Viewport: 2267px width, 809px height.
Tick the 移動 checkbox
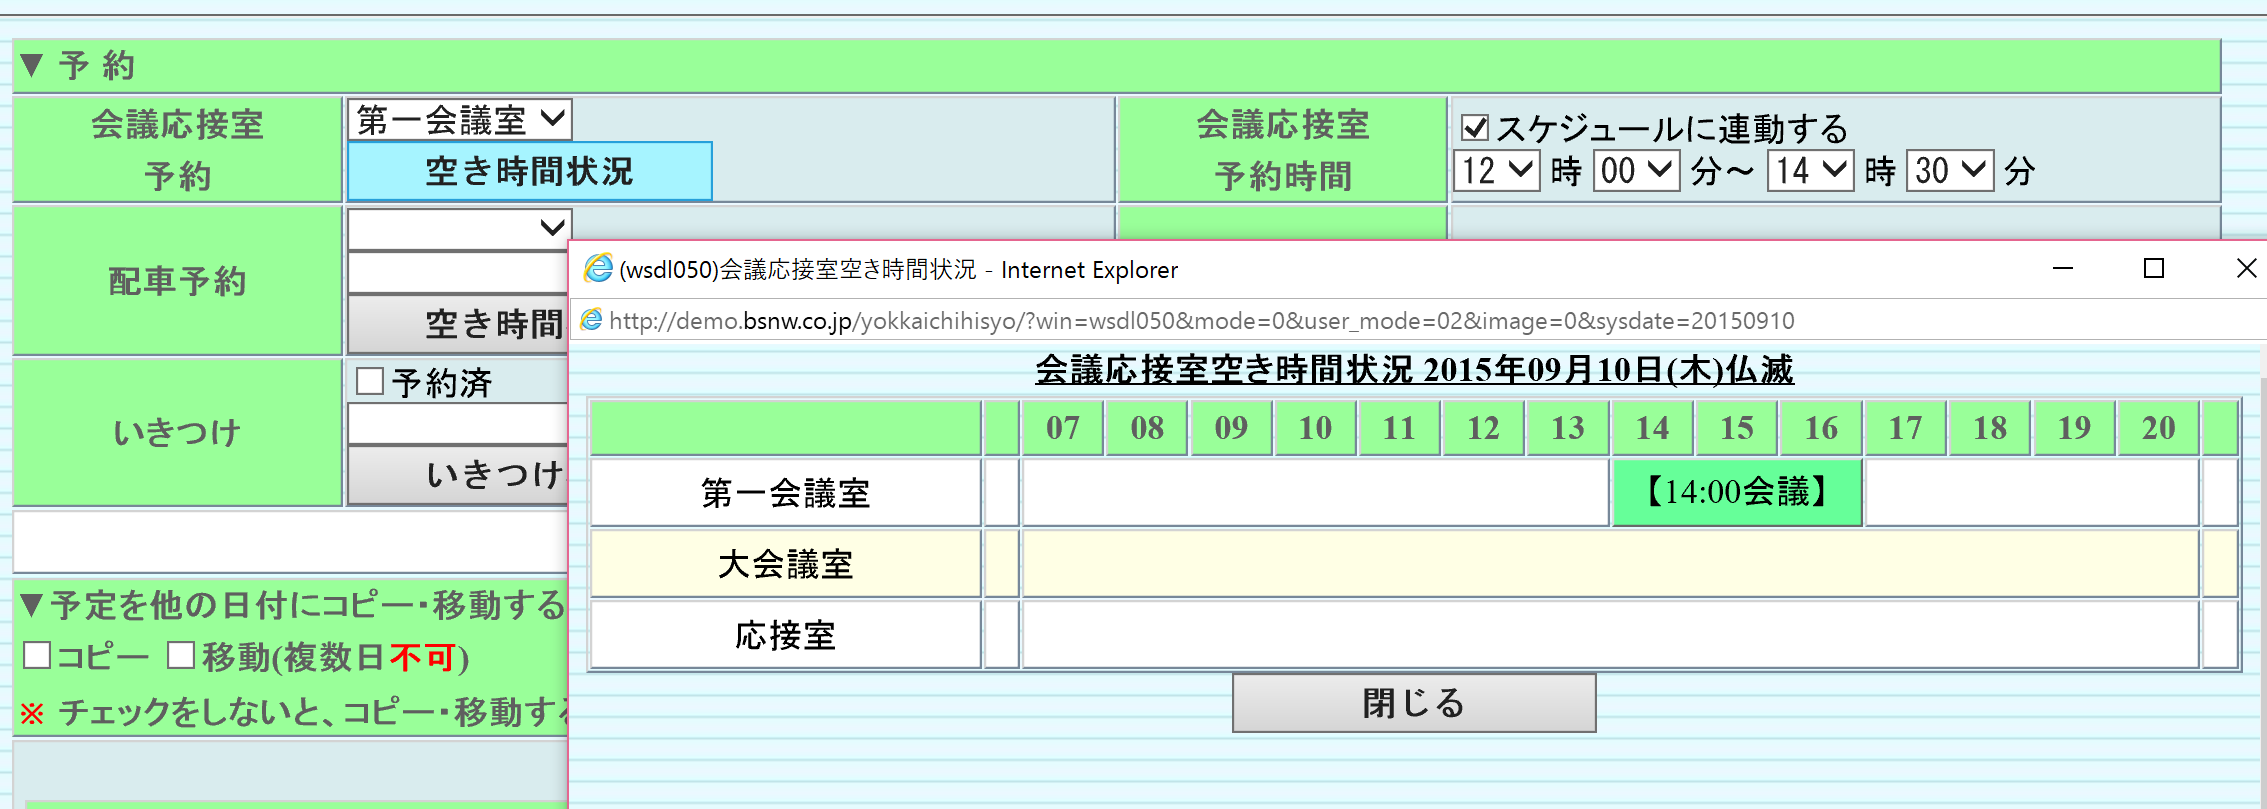click(181, 656)
